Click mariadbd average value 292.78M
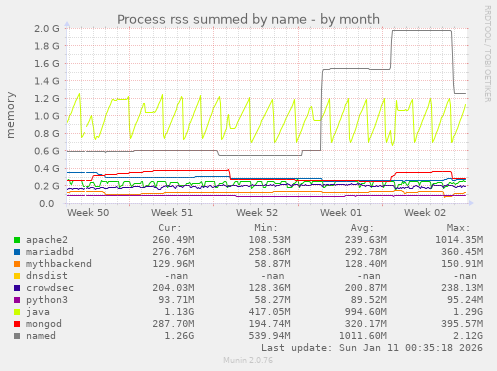 click(x=366, y=252)
